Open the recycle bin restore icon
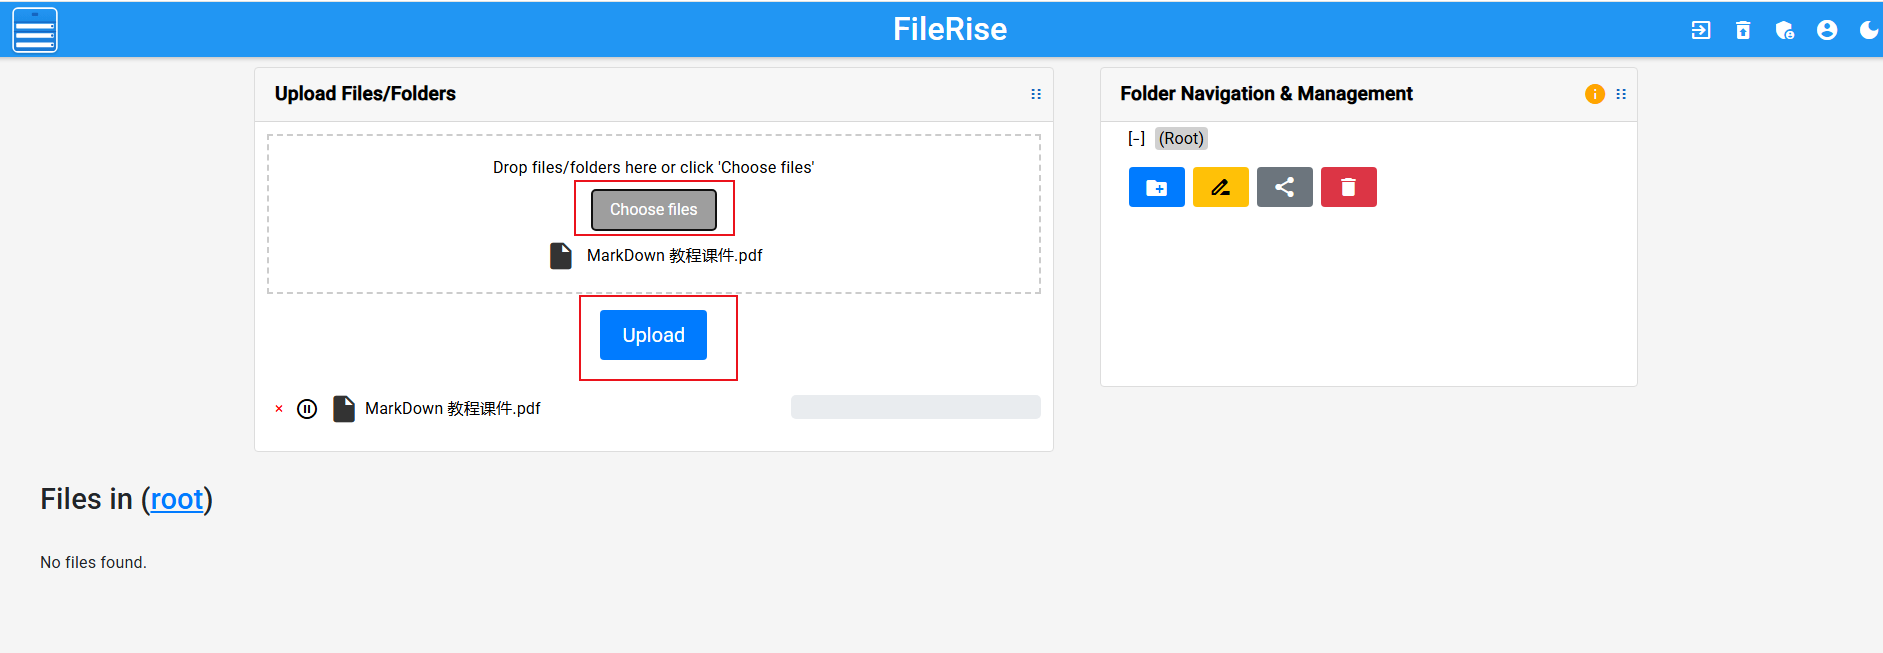1883x653 pixels. (1743, 30)
